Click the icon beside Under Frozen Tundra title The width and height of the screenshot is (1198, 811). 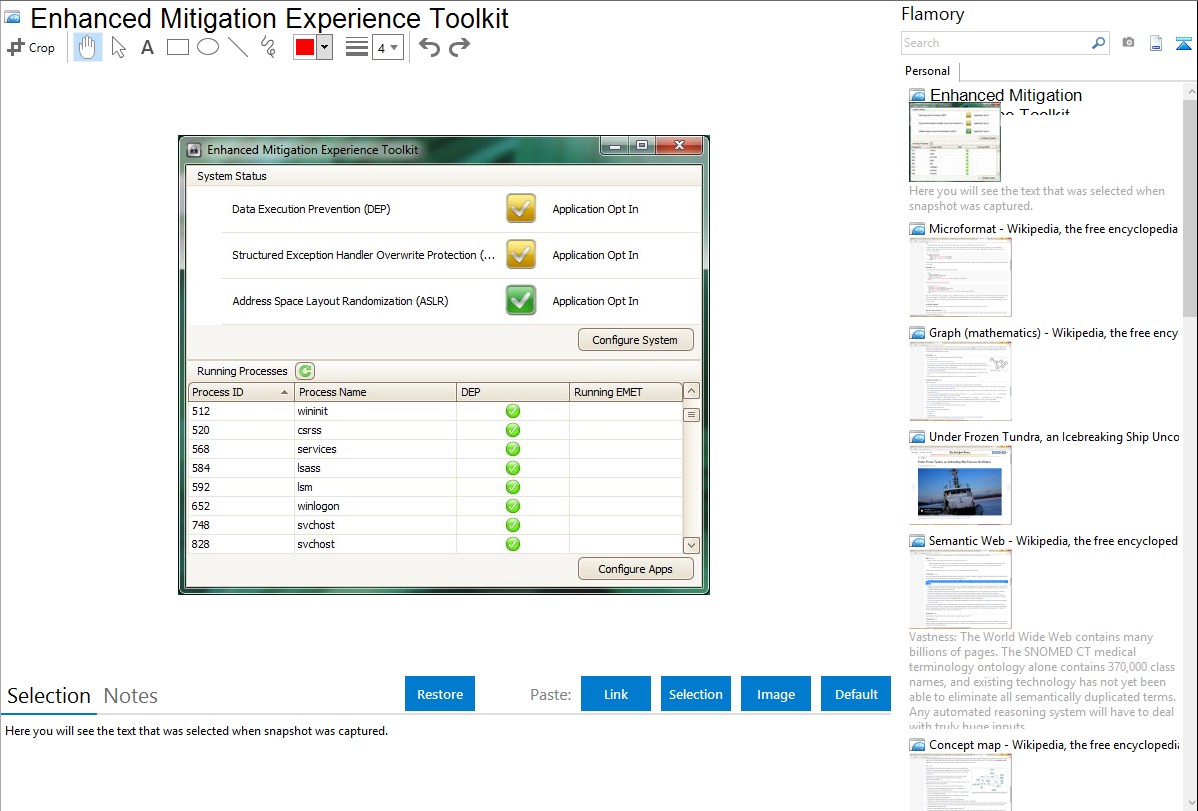point(917,437)
